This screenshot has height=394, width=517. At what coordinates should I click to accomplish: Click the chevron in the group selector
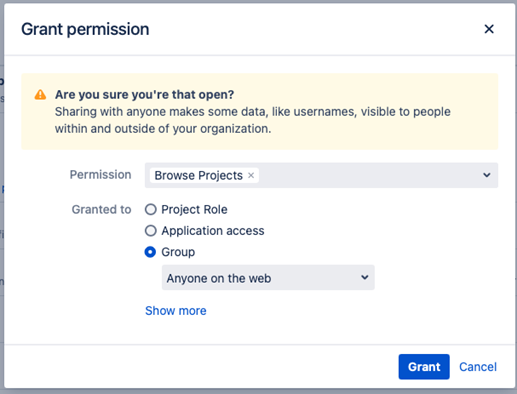[365, 277]
